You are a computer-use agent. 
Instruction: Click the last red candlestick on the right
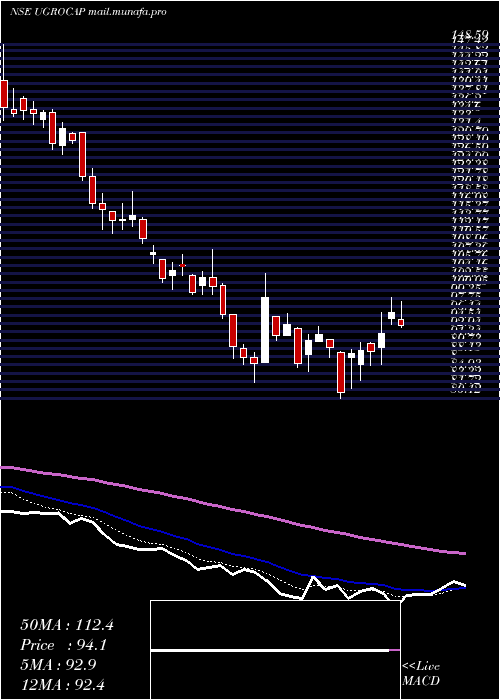[x=401, y=322]
